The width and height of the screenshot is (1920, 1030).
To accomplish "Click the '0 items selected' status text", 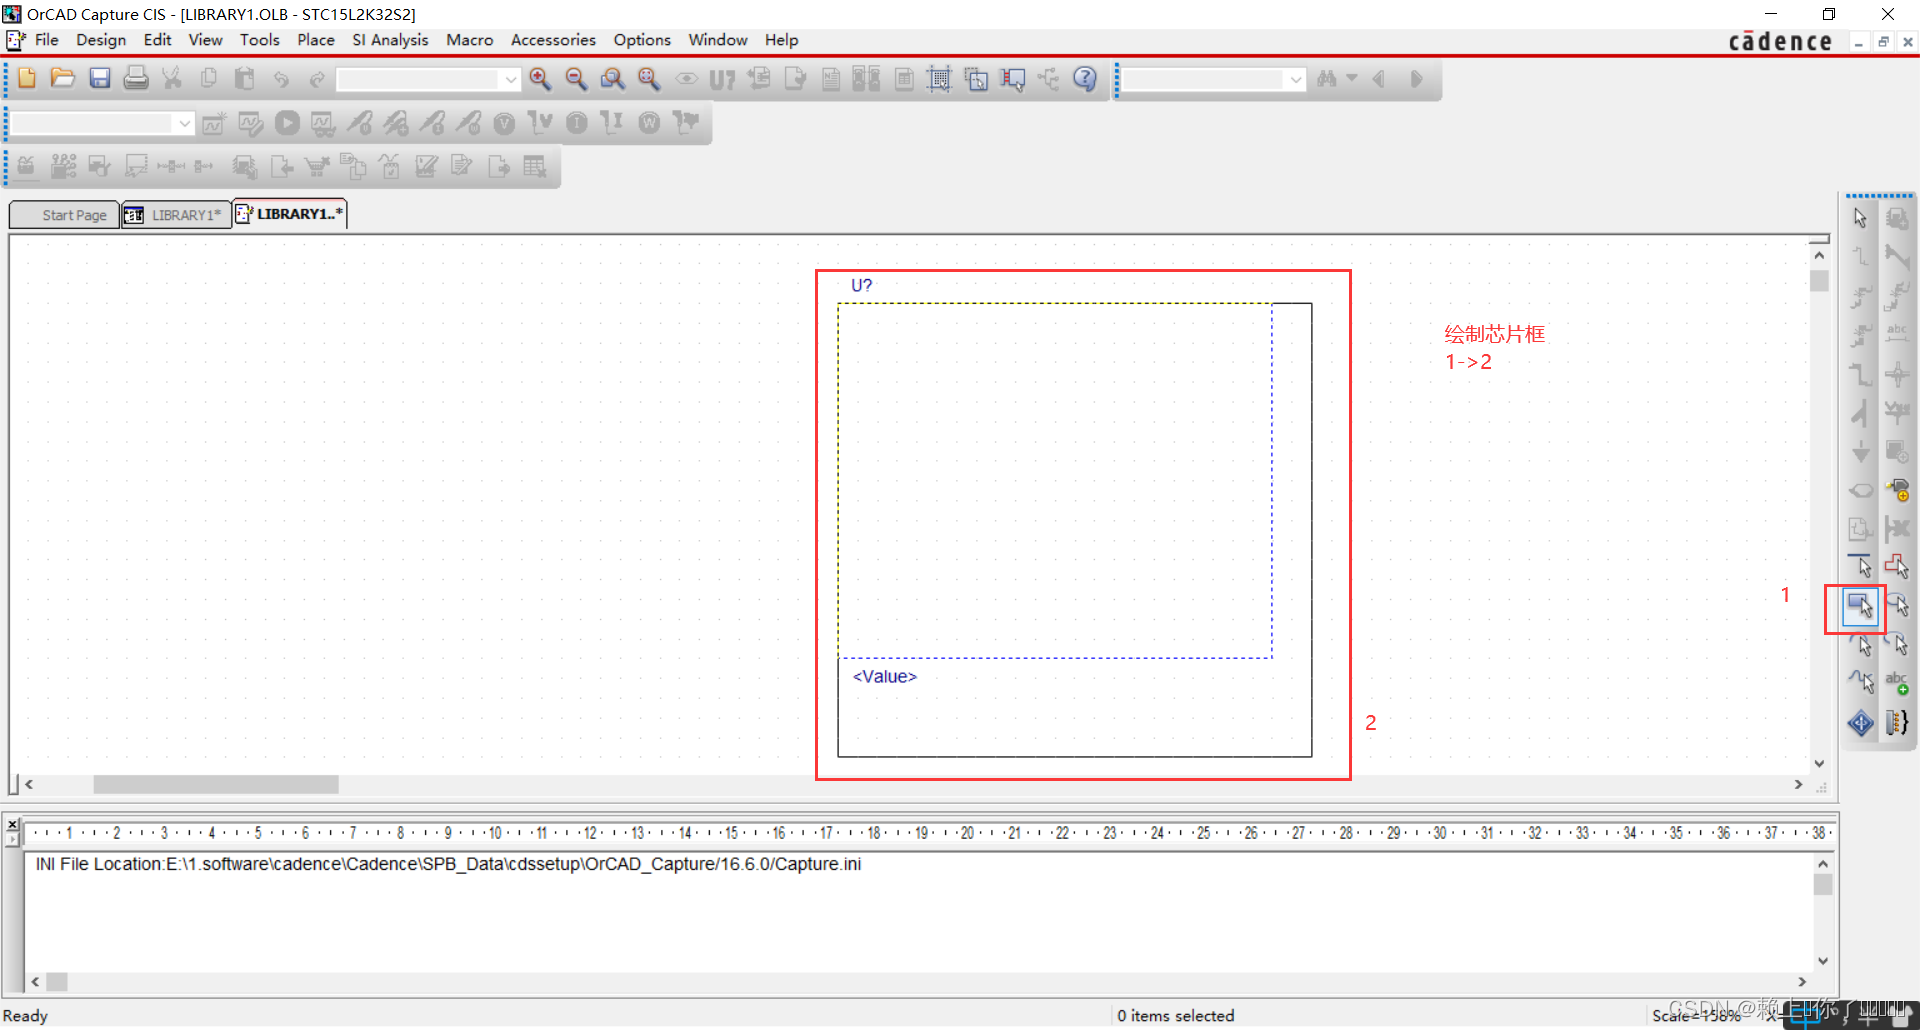I will (x=1175, y=1016).
